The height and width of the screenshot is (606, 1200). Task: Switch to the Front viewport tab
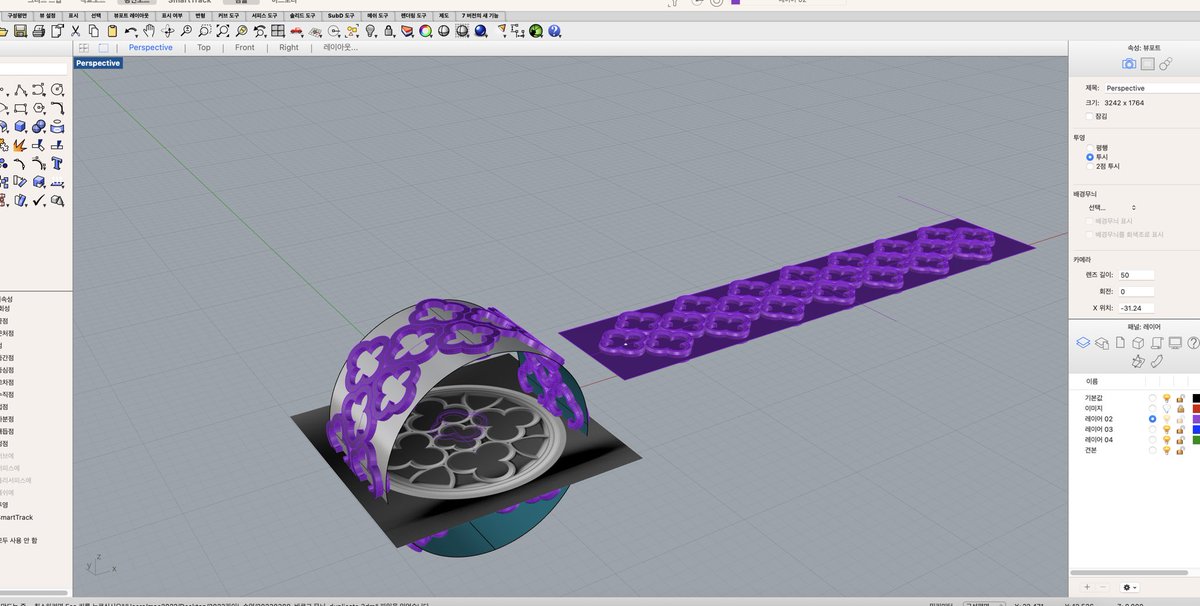(x=245, y=47)
